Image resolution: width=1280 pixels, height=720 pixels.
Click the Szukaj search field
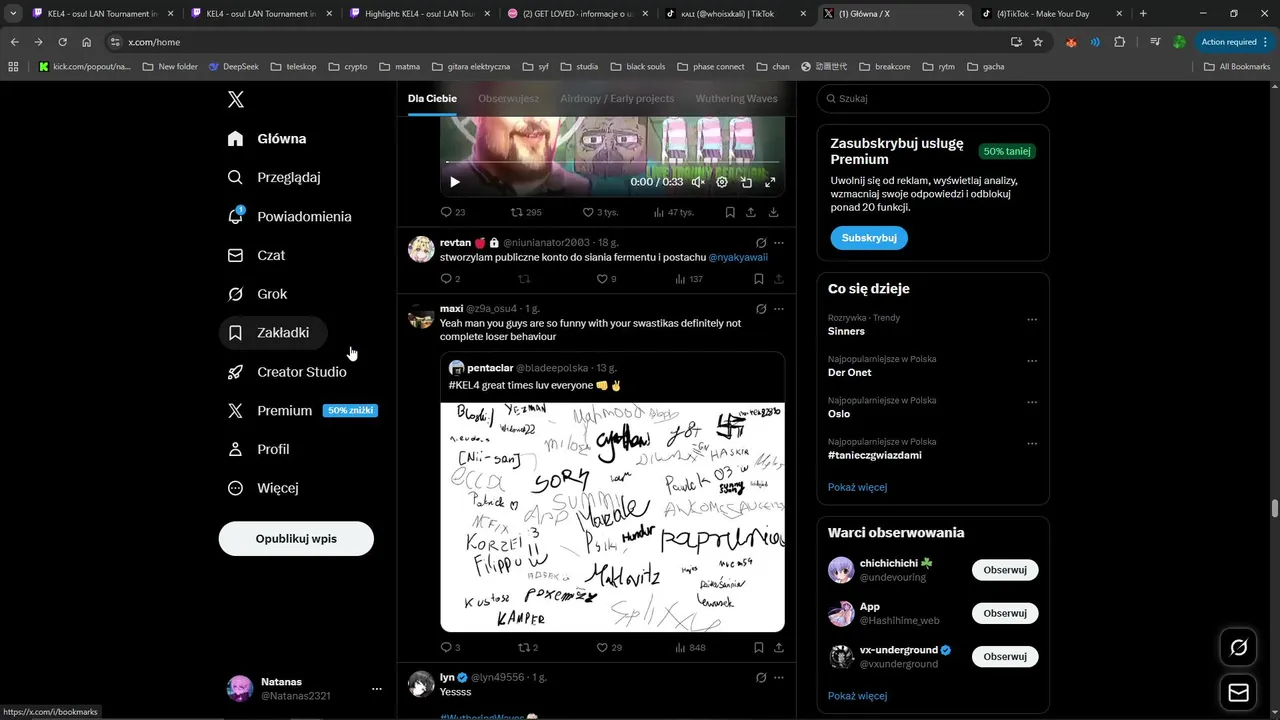[x=933, y=98]
